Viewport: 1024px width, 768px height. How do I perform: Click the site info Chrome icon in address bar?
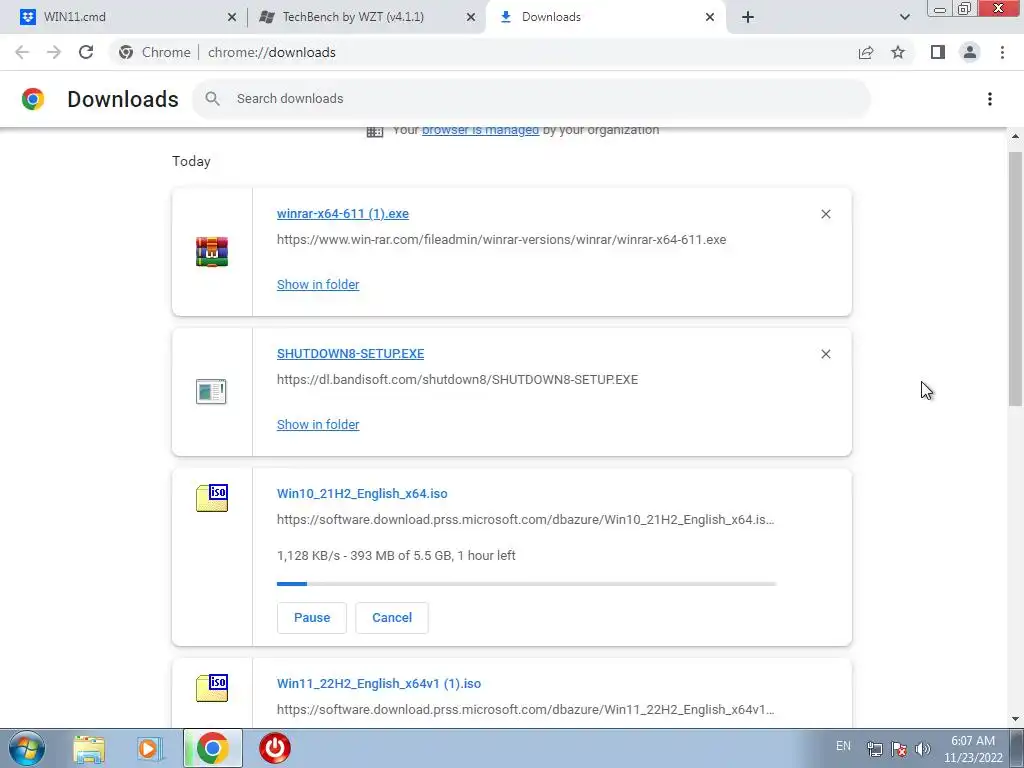(126, 52)
